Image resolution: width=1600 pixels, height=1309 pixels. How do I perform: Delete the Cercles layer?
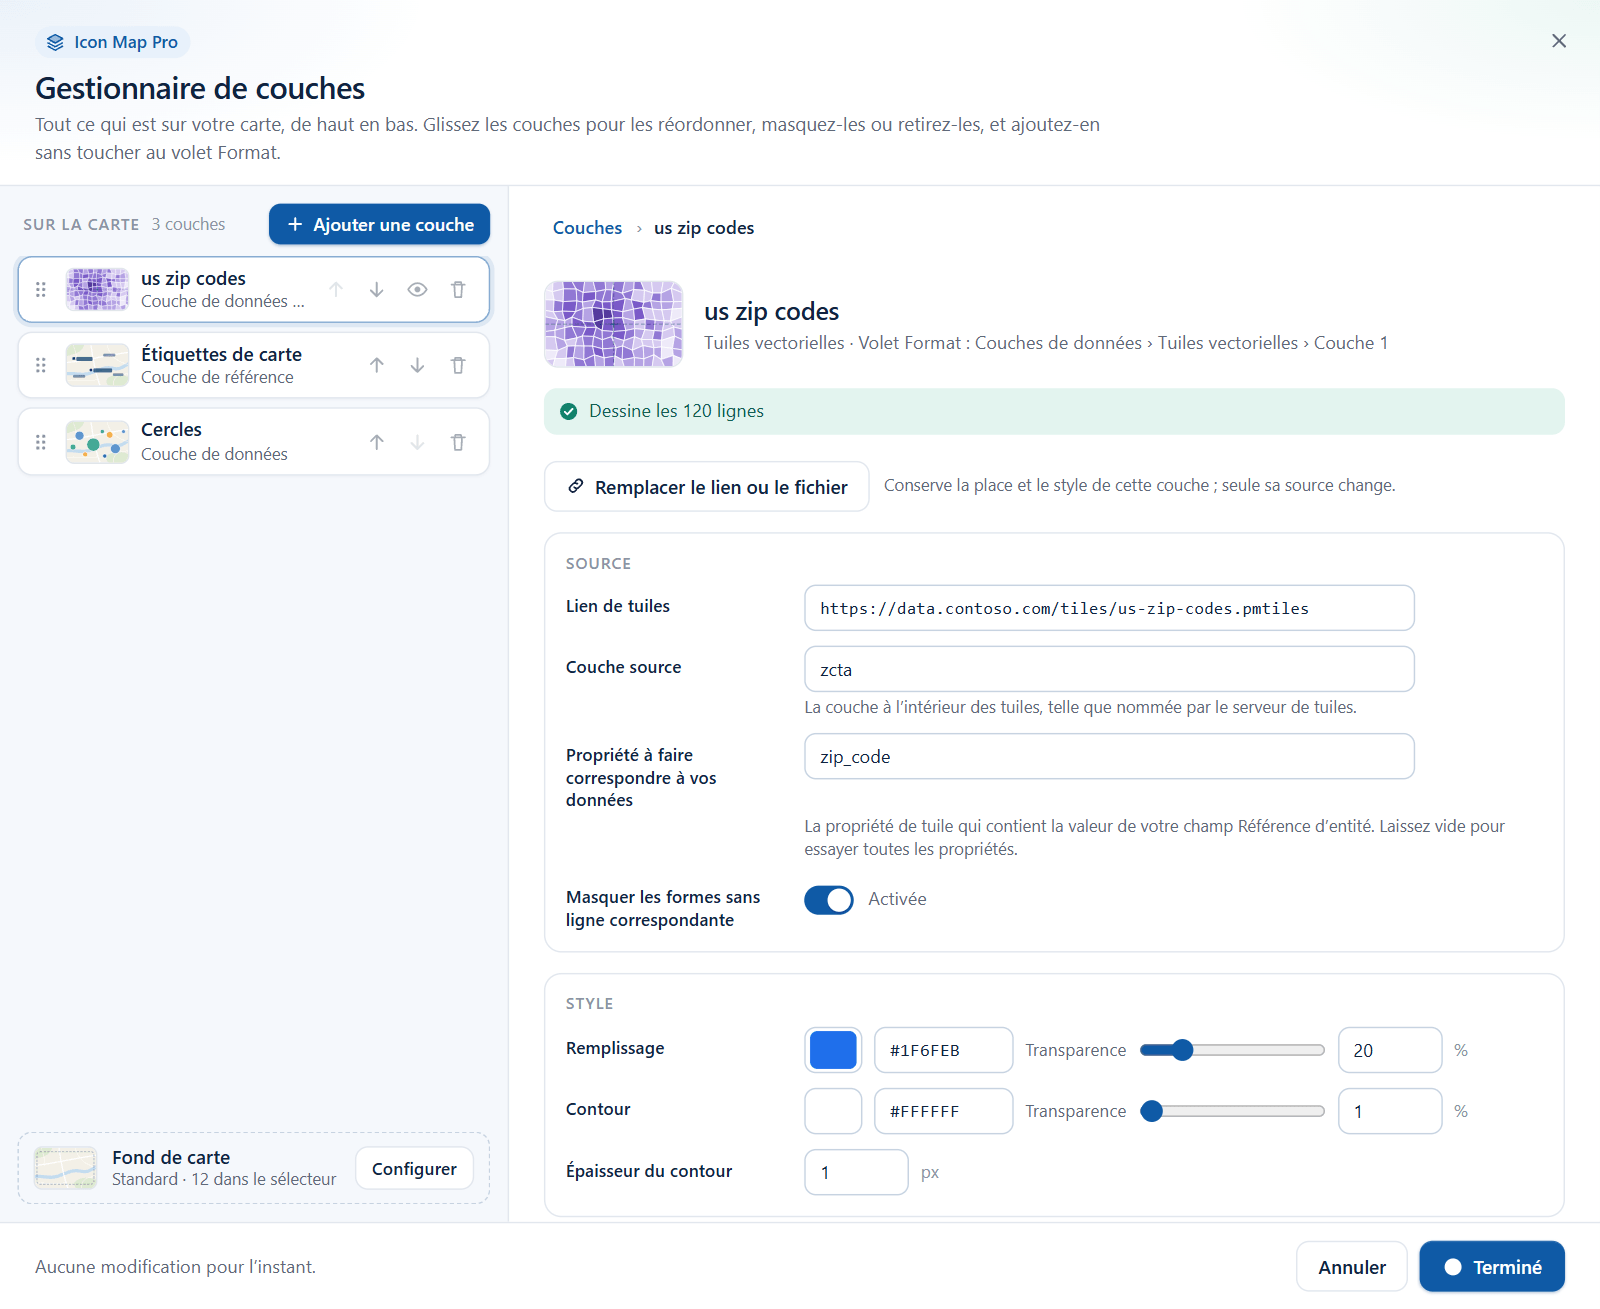458,442
